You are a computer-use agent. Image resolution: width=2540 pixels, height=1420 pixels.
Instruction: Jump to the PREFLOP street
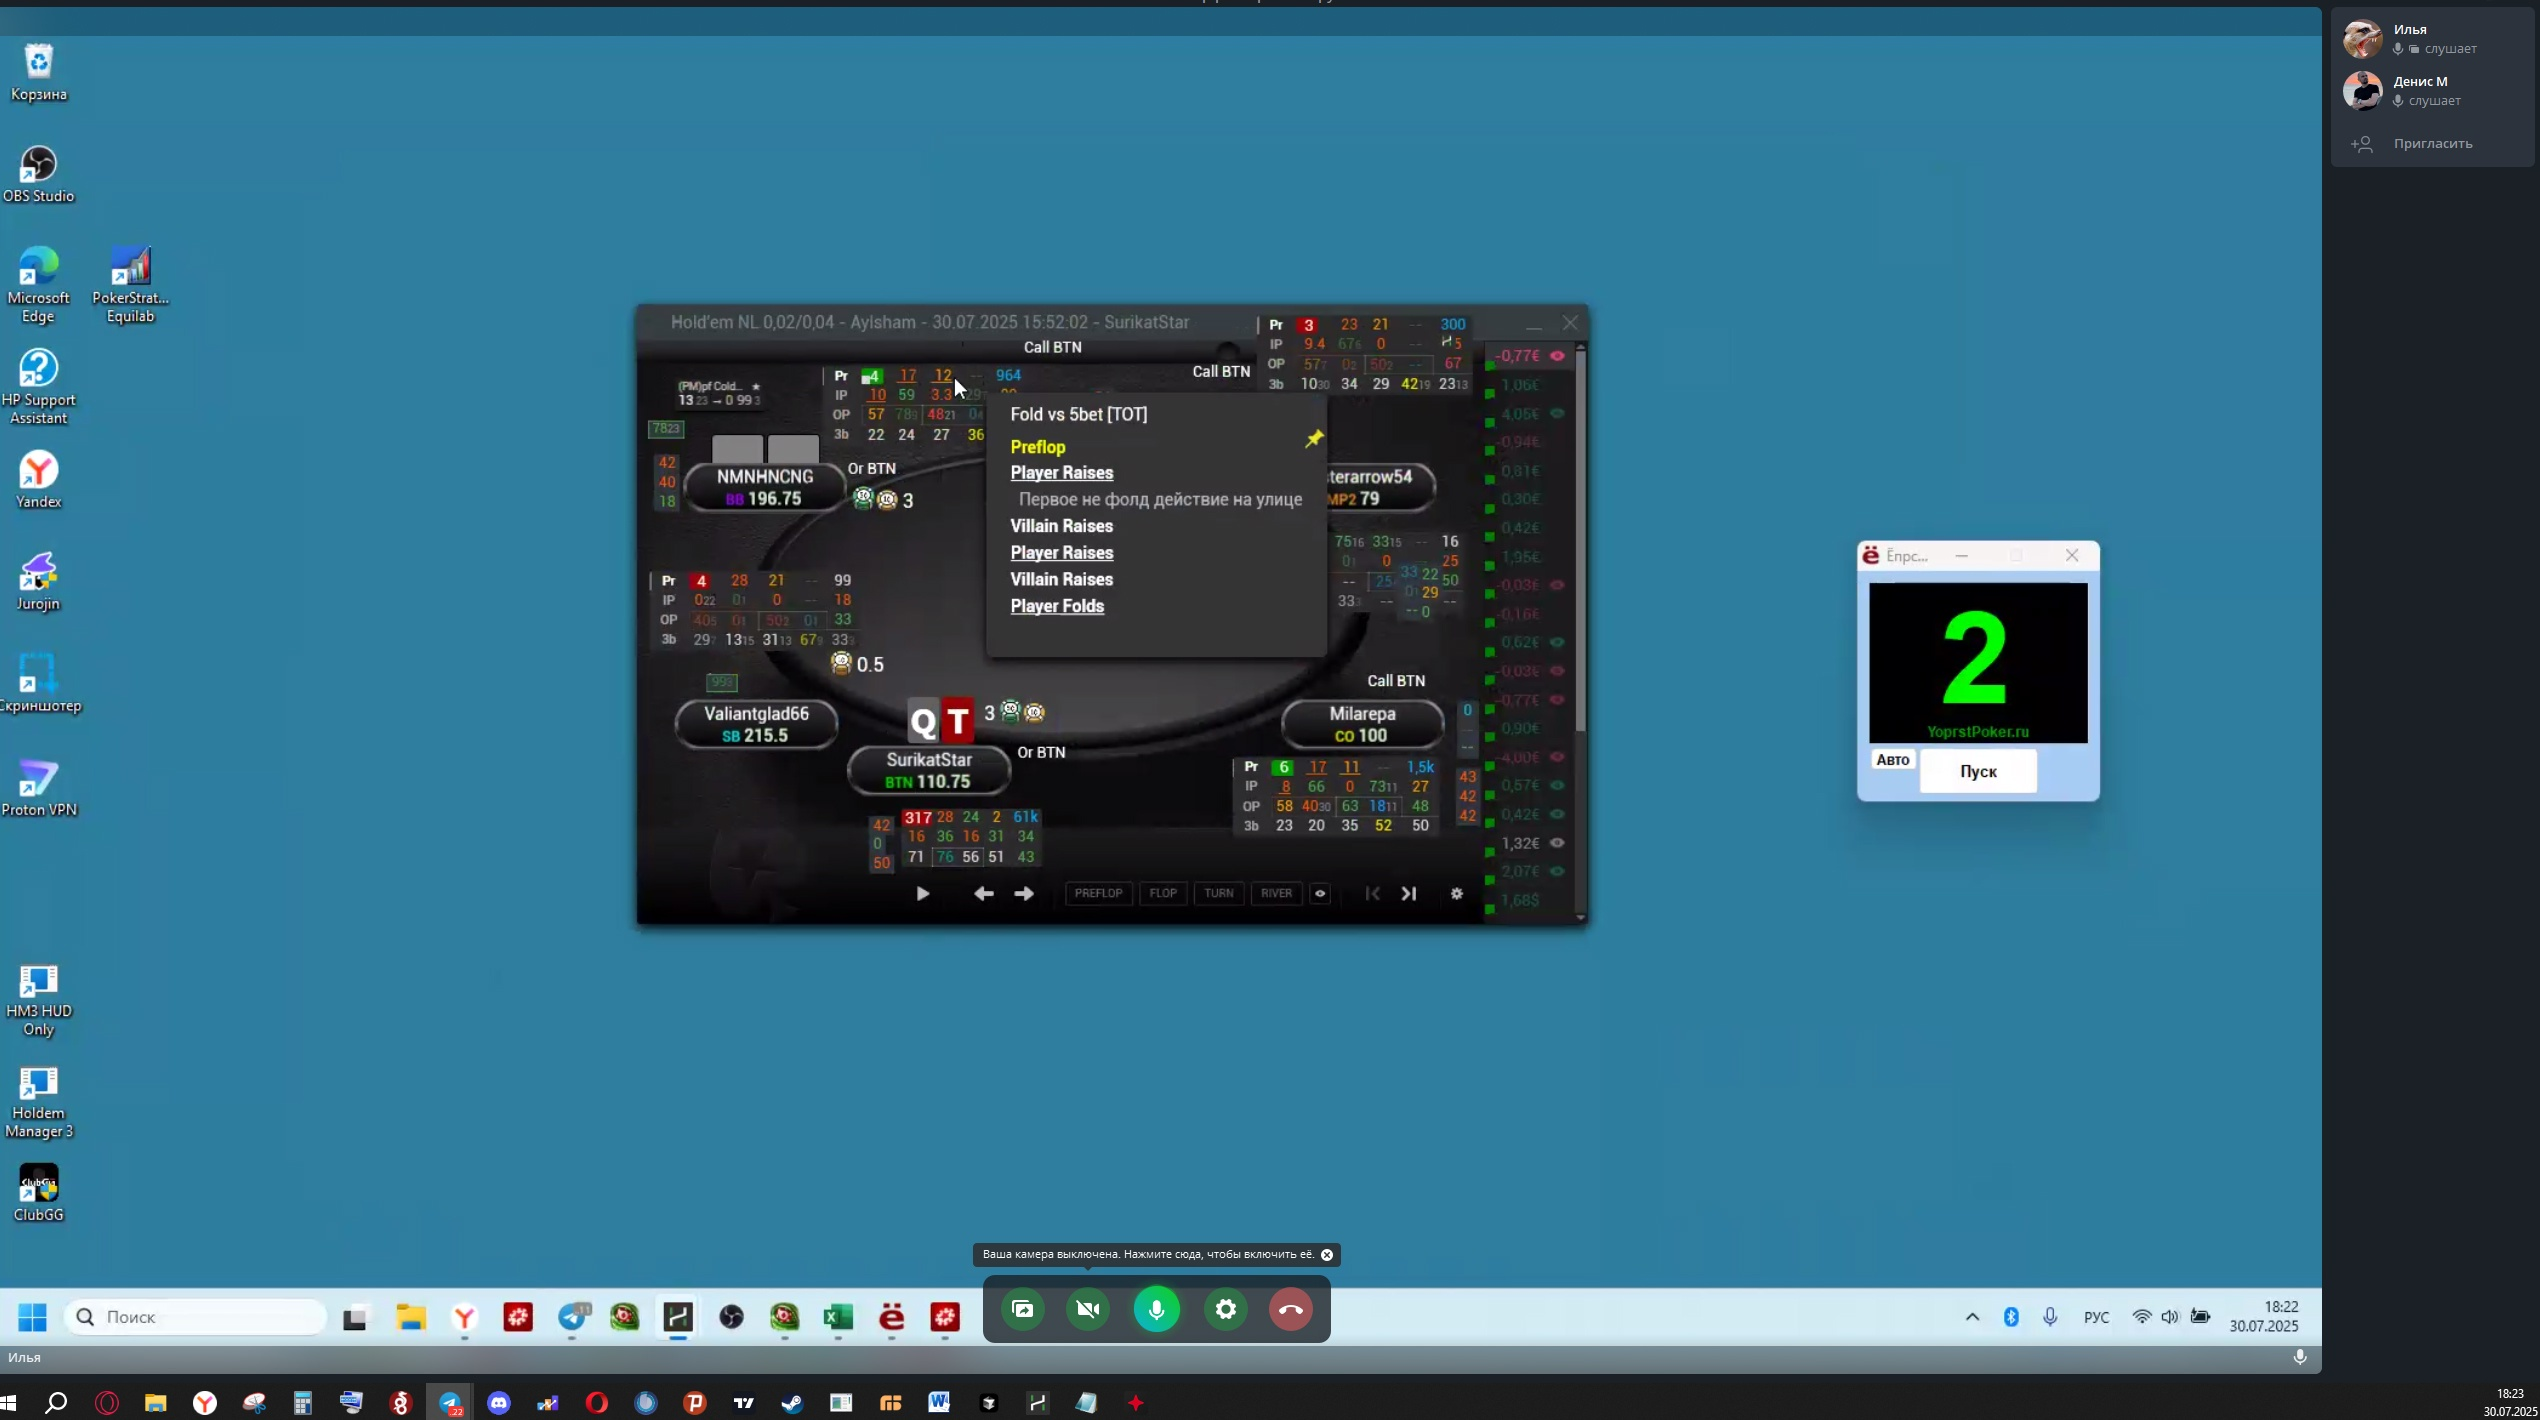[x=1098, y=893]
